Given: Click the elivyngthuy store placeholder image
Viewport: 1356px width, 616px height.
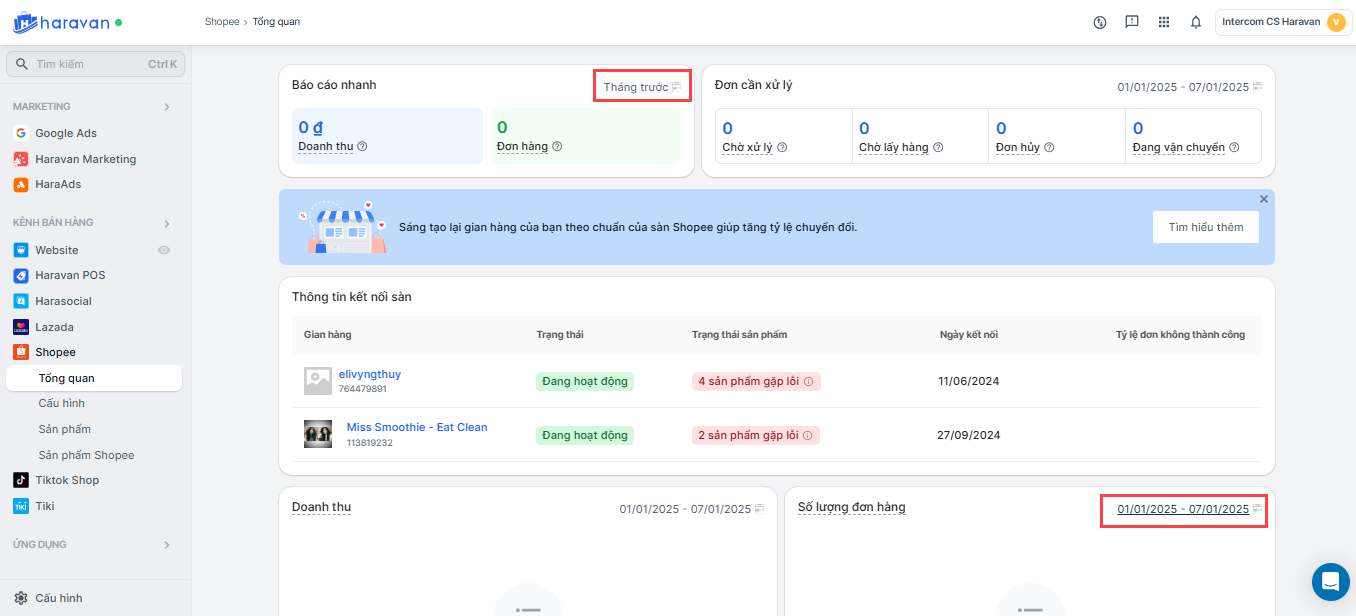Looking at the screenshot, I should pyautogui.click(x=317, y=381).
